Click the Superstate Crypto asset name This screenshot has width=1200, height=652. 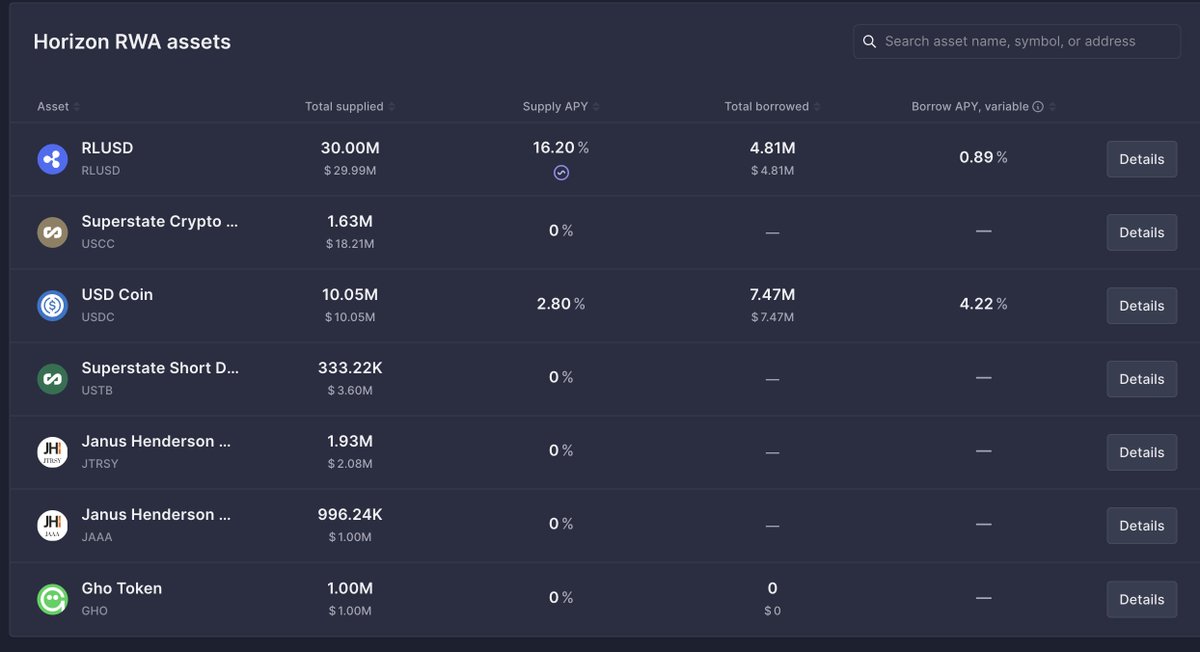pyautogui.click(x=160, y=221)
